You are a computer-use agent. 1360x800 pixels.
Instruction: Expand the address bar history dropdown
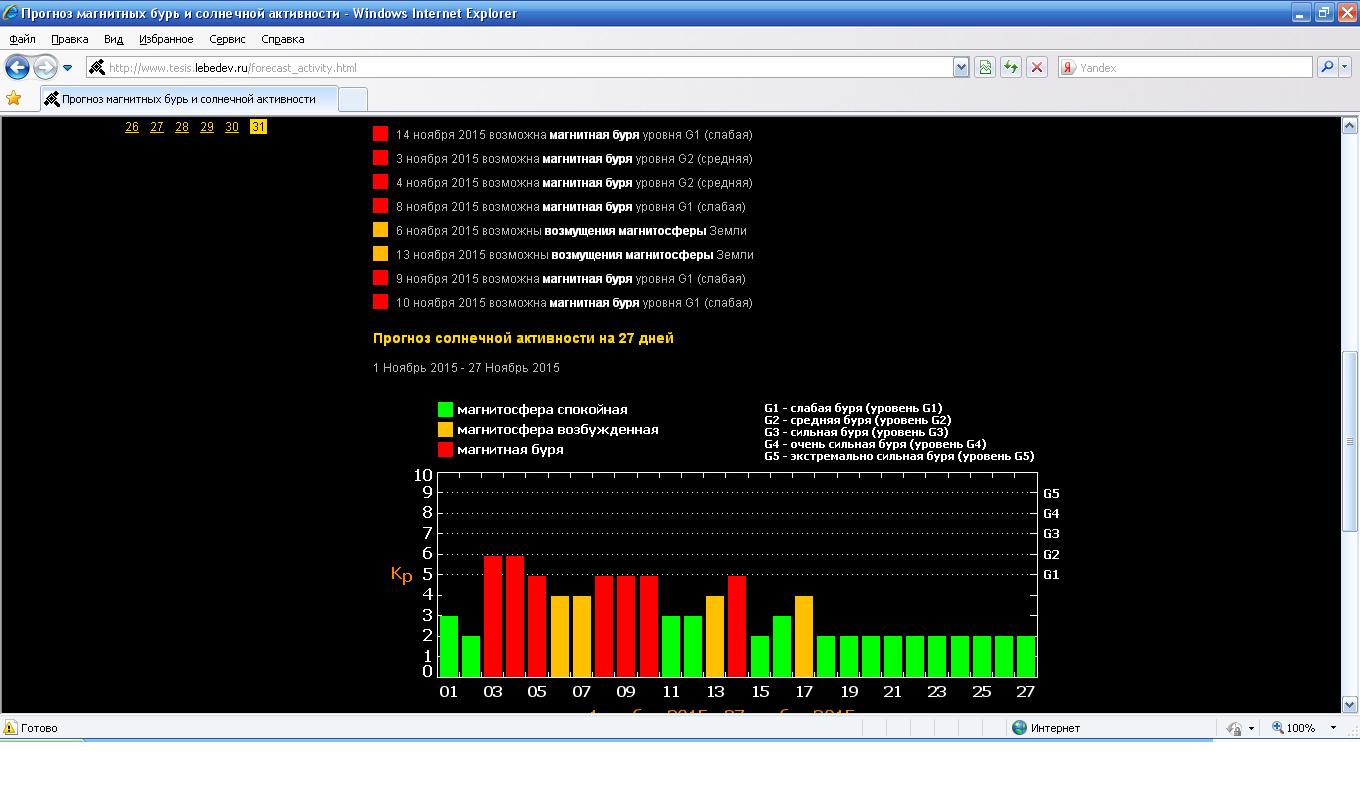[x=961, y=67]
